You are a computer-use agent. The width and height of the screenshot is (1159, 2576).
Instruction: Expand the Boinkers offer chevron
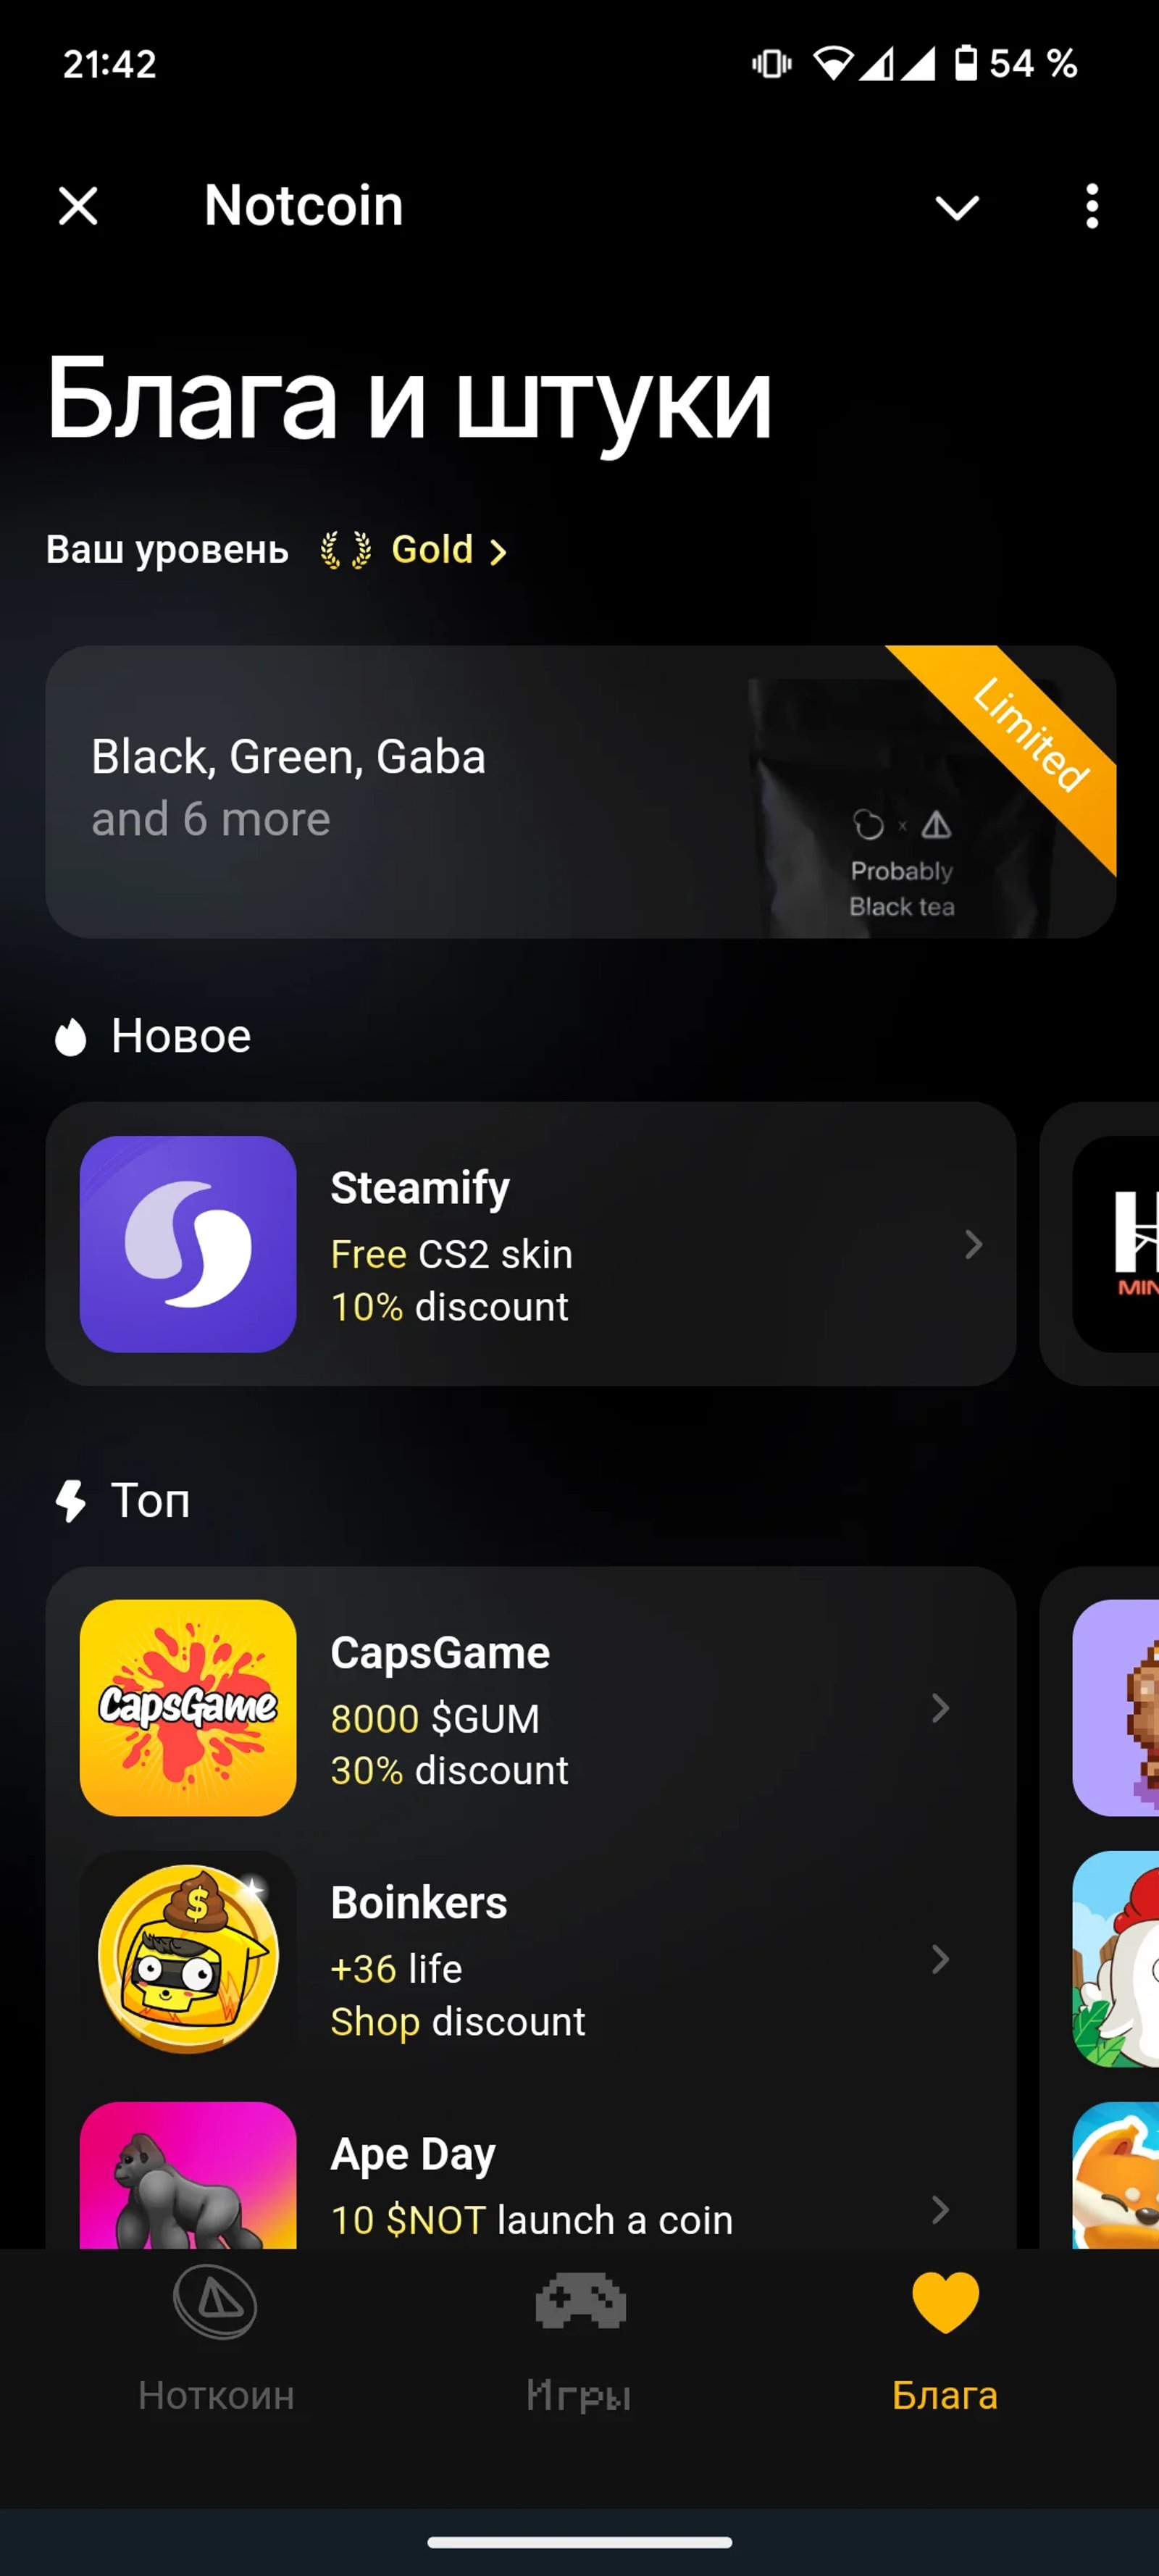[x=940, y=1959]
